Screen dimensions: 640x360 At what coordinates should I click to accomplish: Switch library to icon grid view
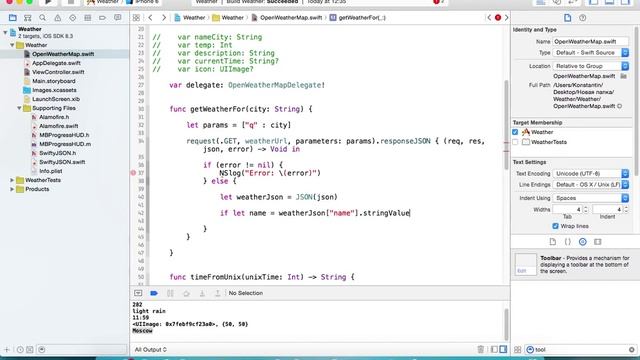518,349
